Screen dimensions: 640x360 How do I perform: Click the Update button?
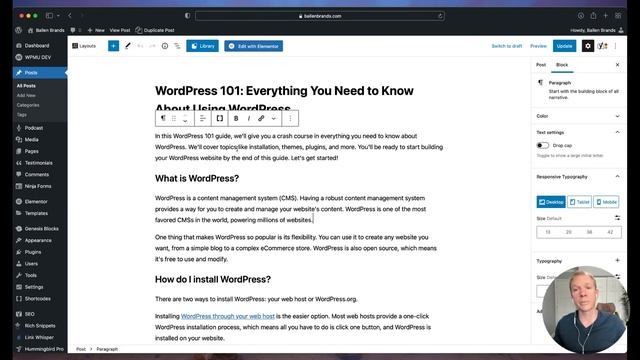564,46
